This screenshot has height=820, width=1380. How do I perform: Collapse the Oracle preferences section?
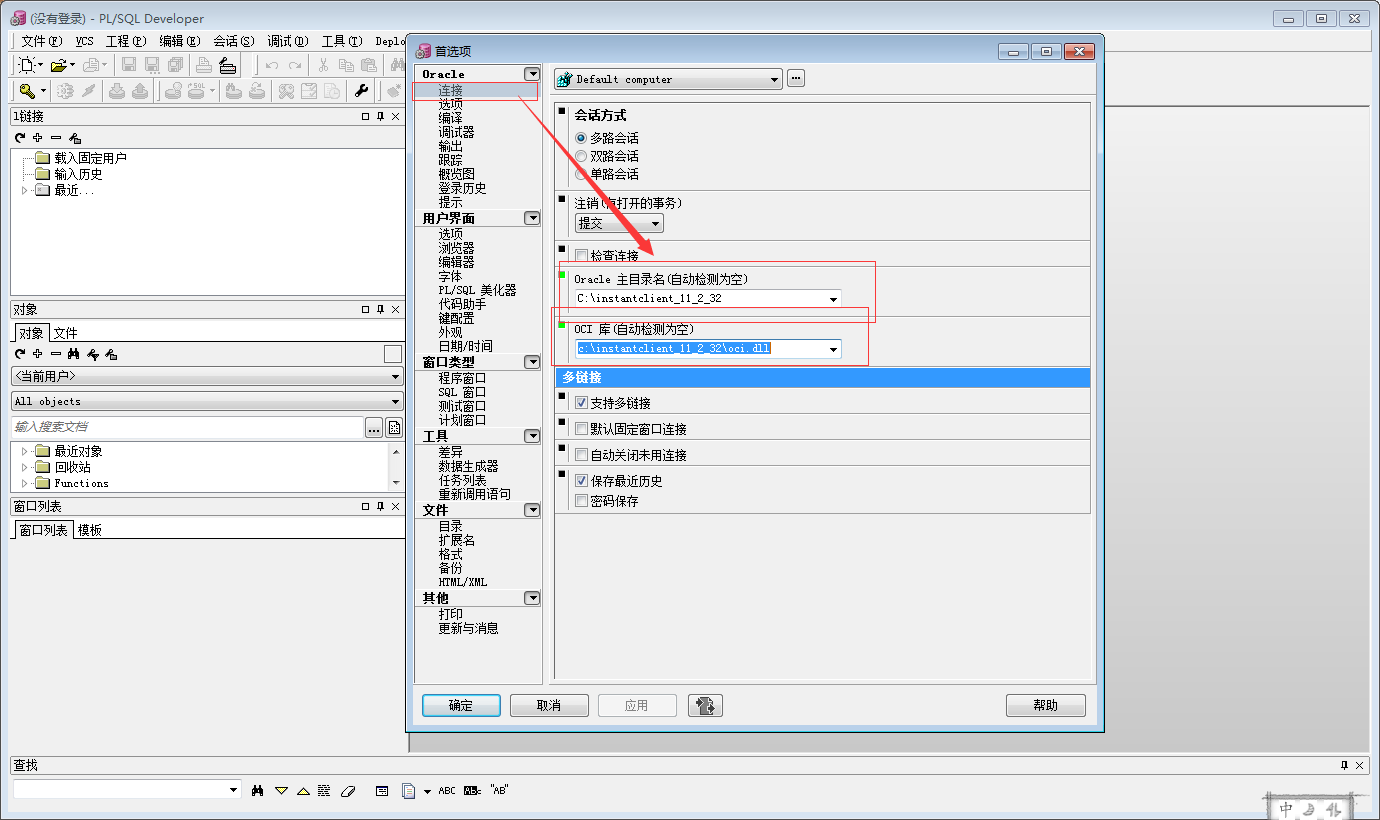click(532, 74)
